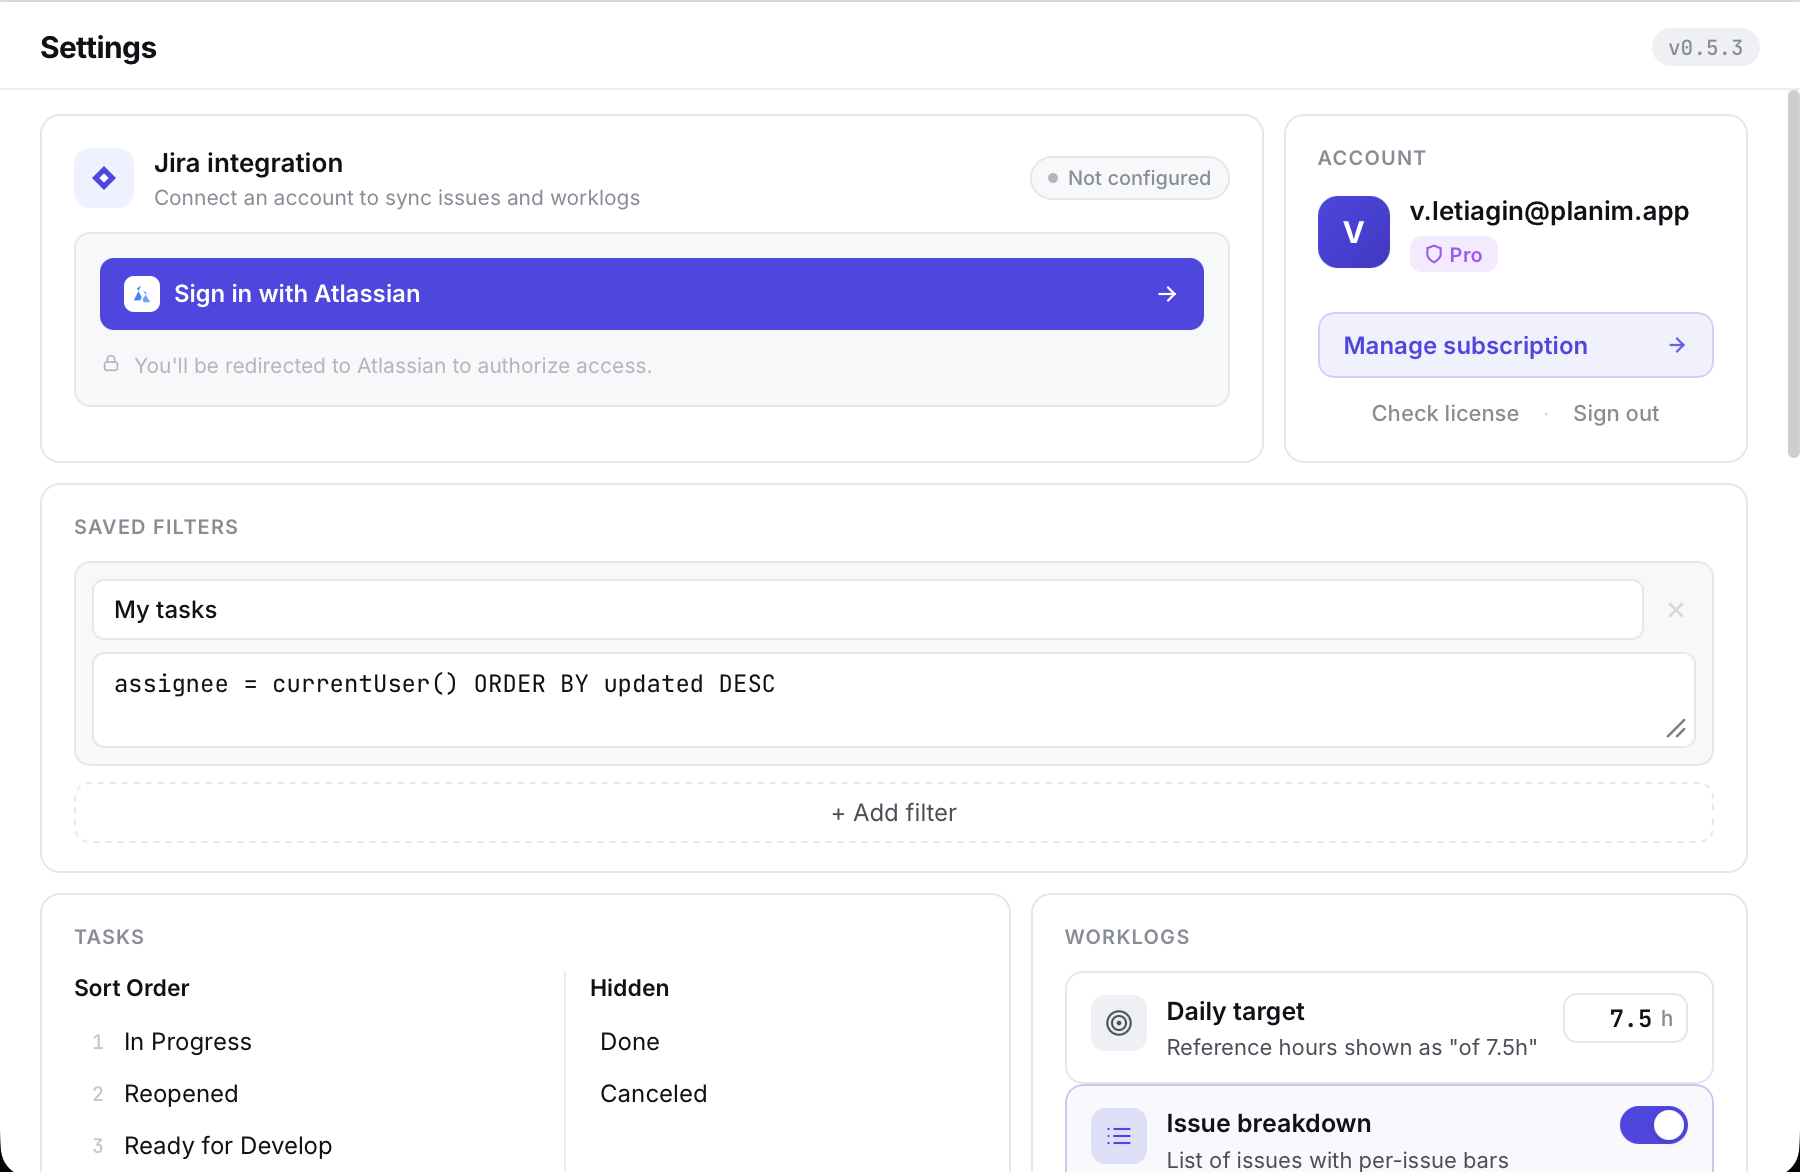
Task: Click the Hidden column heading
Action: (630, 988)
